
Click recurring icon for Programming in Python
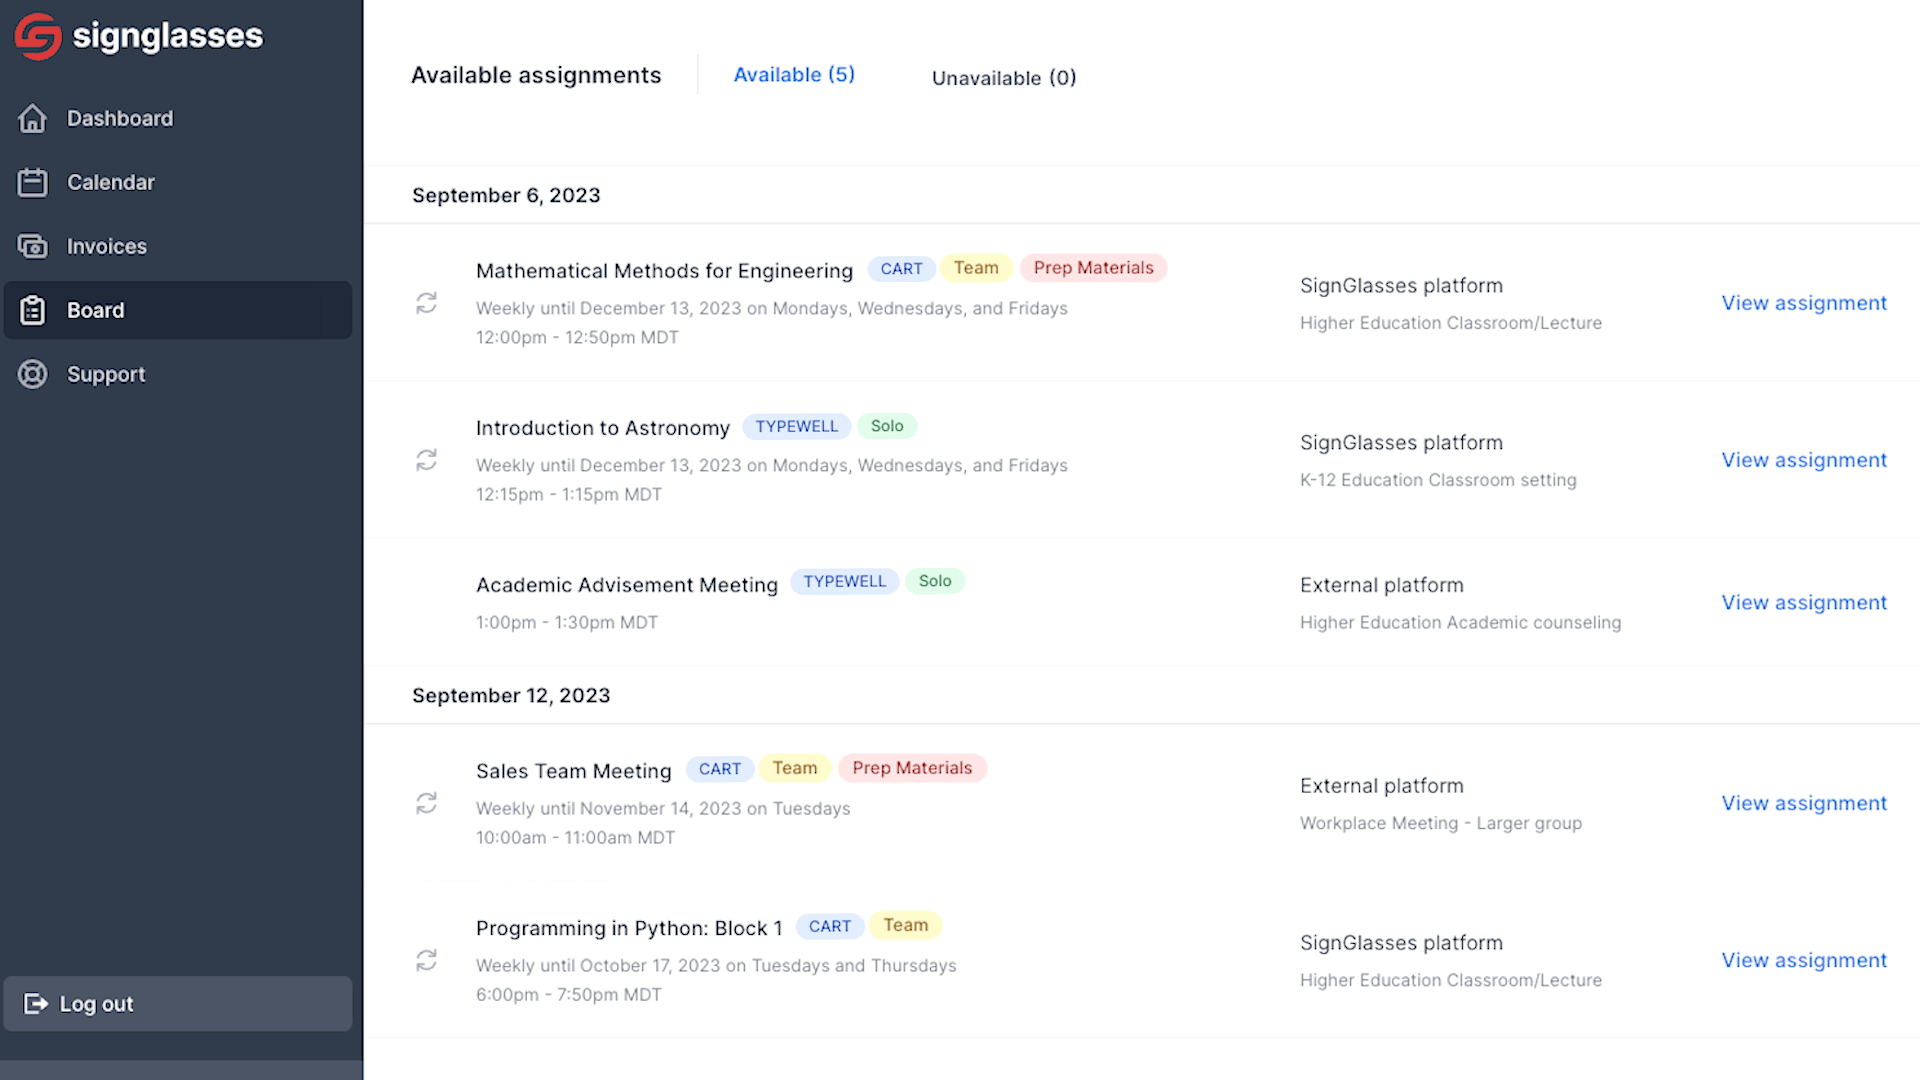click(426, 960)
